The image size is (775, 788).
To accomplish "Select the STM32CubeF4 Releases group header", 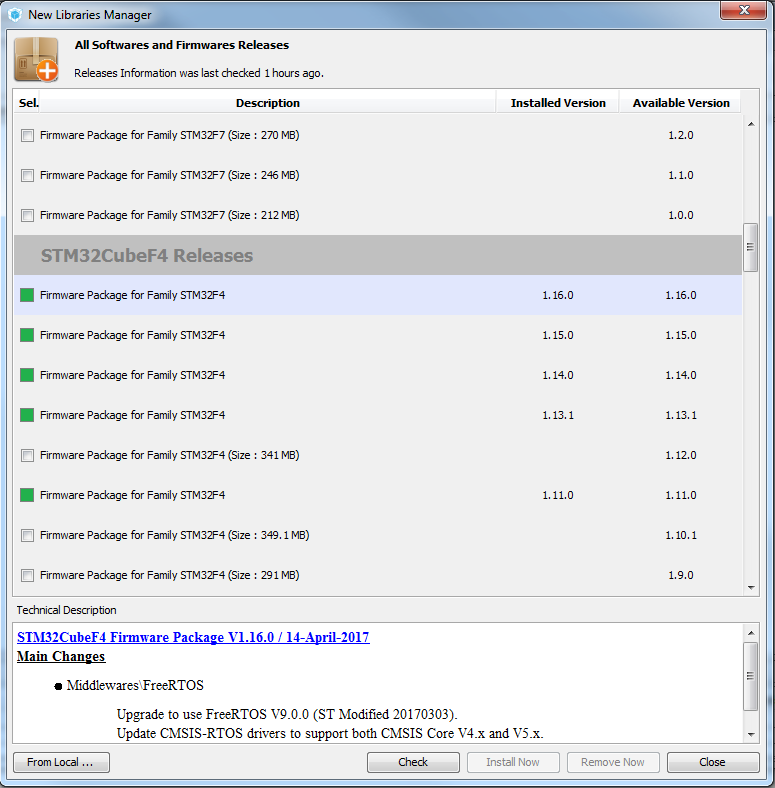I will pyautogui.click(x=378, y=255).
